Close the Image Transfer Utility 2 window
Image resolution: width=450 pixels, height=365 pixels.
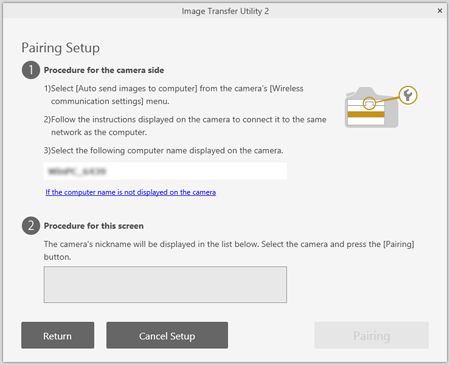pos(440,11)
